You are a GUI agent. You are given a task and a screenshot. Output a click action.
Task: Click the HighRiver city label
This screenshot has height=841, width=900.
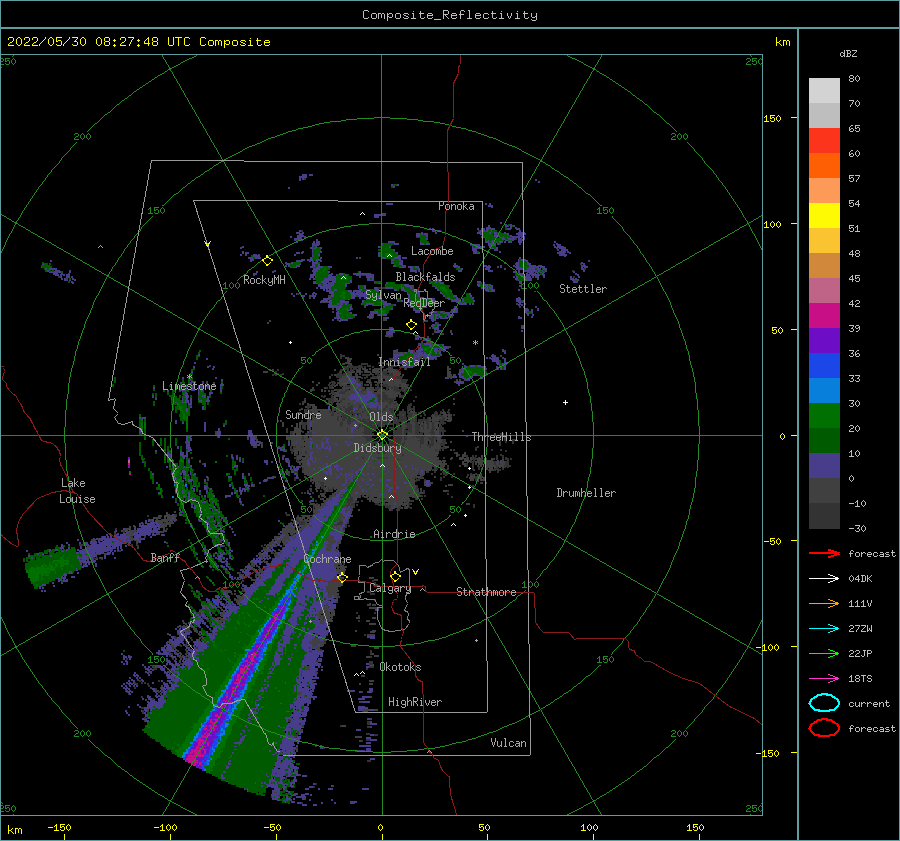pyautogui.click(x=415, y=702)
